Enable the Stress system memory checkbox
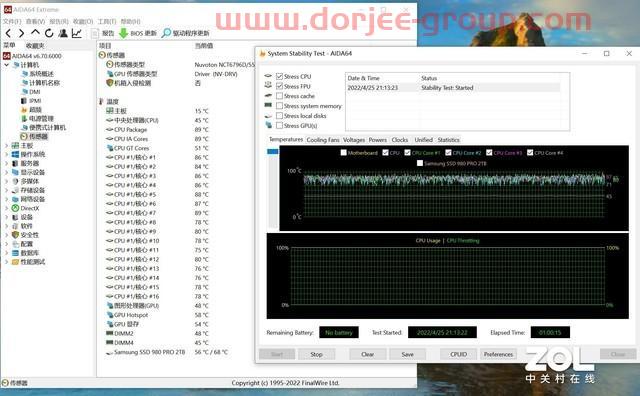The image size is (640, 396). point(280,106)
